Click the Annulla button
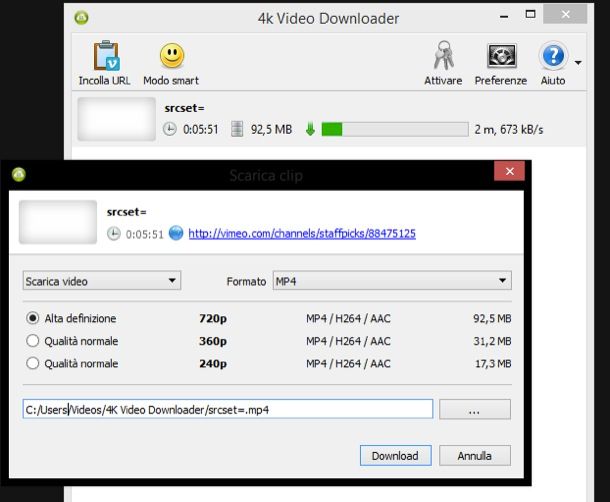Screen dimensions: 610x502 475,455
